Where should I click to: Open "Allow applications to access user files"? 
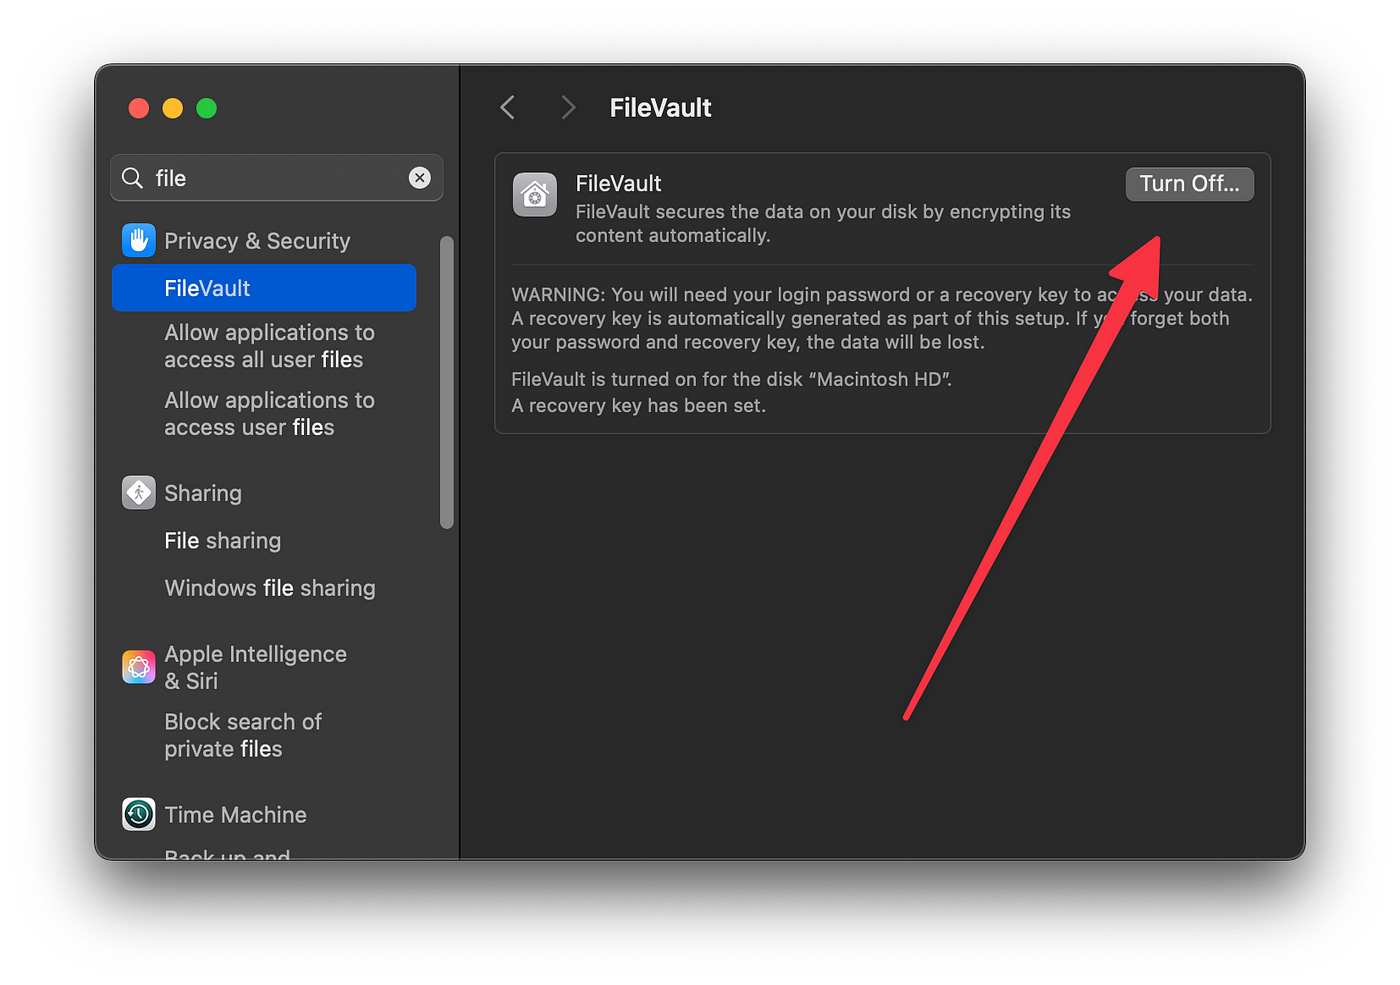pyautogui.click(x=269, y=414)
